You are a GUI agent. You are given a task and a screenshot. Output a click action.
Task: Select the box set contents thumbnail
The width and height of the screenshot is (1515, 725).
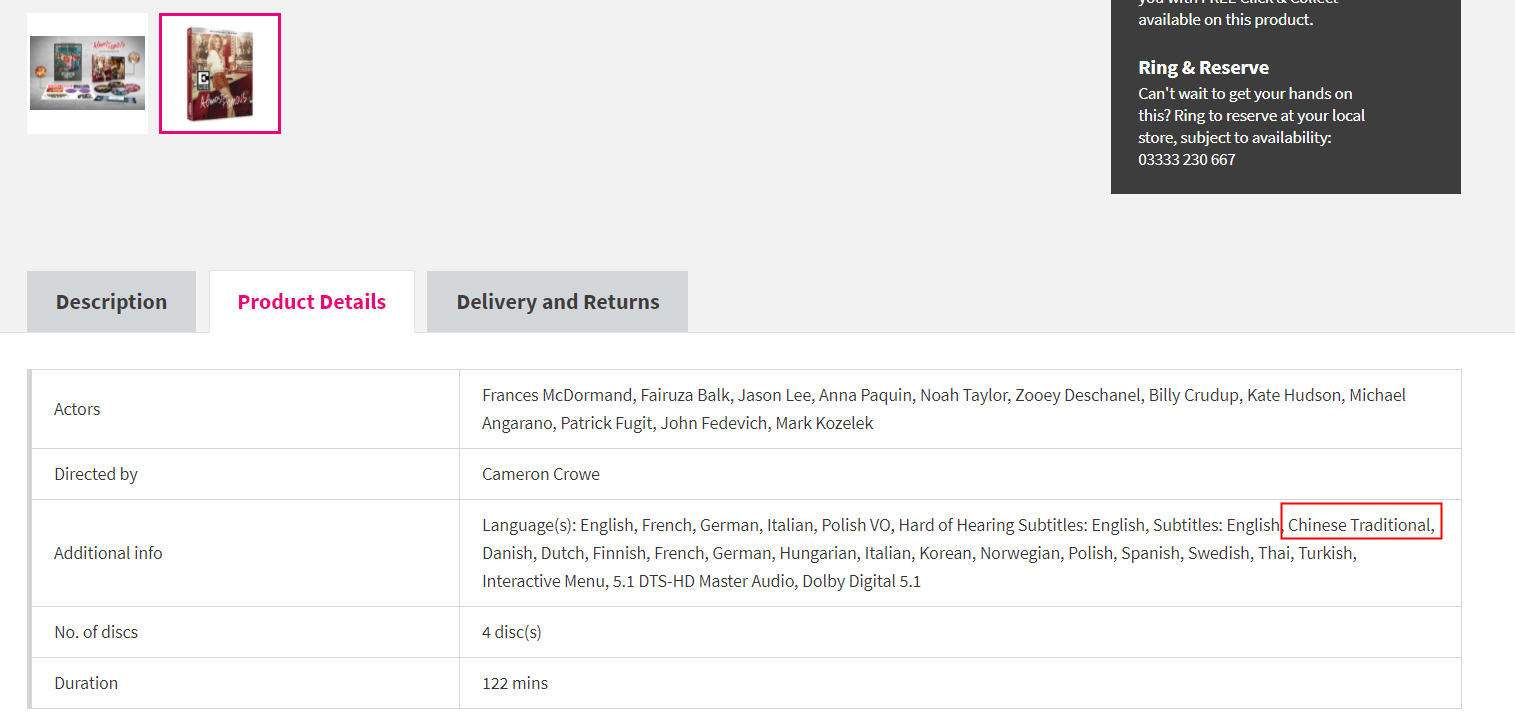(x=87, y=73)
